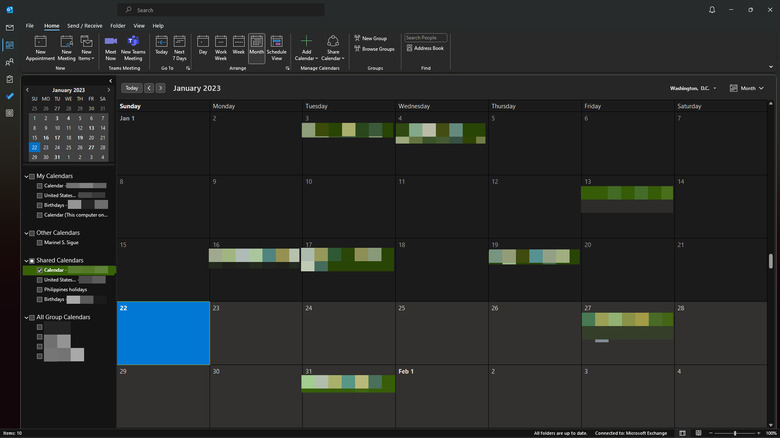Open the Month view dropdown
Image resolution: width=780 pixels, height=438 pixels.
tap(747, 88)
